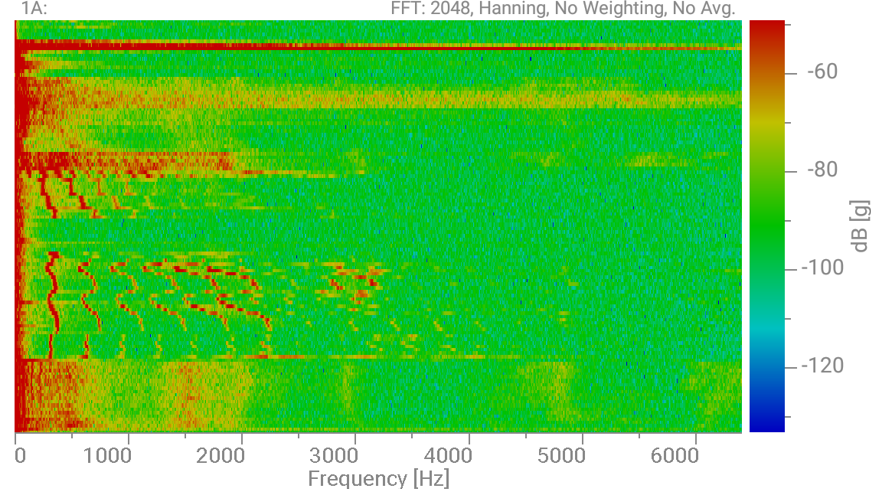
Task: Select the -100 dB color scale tick
Action: point(820,268)
